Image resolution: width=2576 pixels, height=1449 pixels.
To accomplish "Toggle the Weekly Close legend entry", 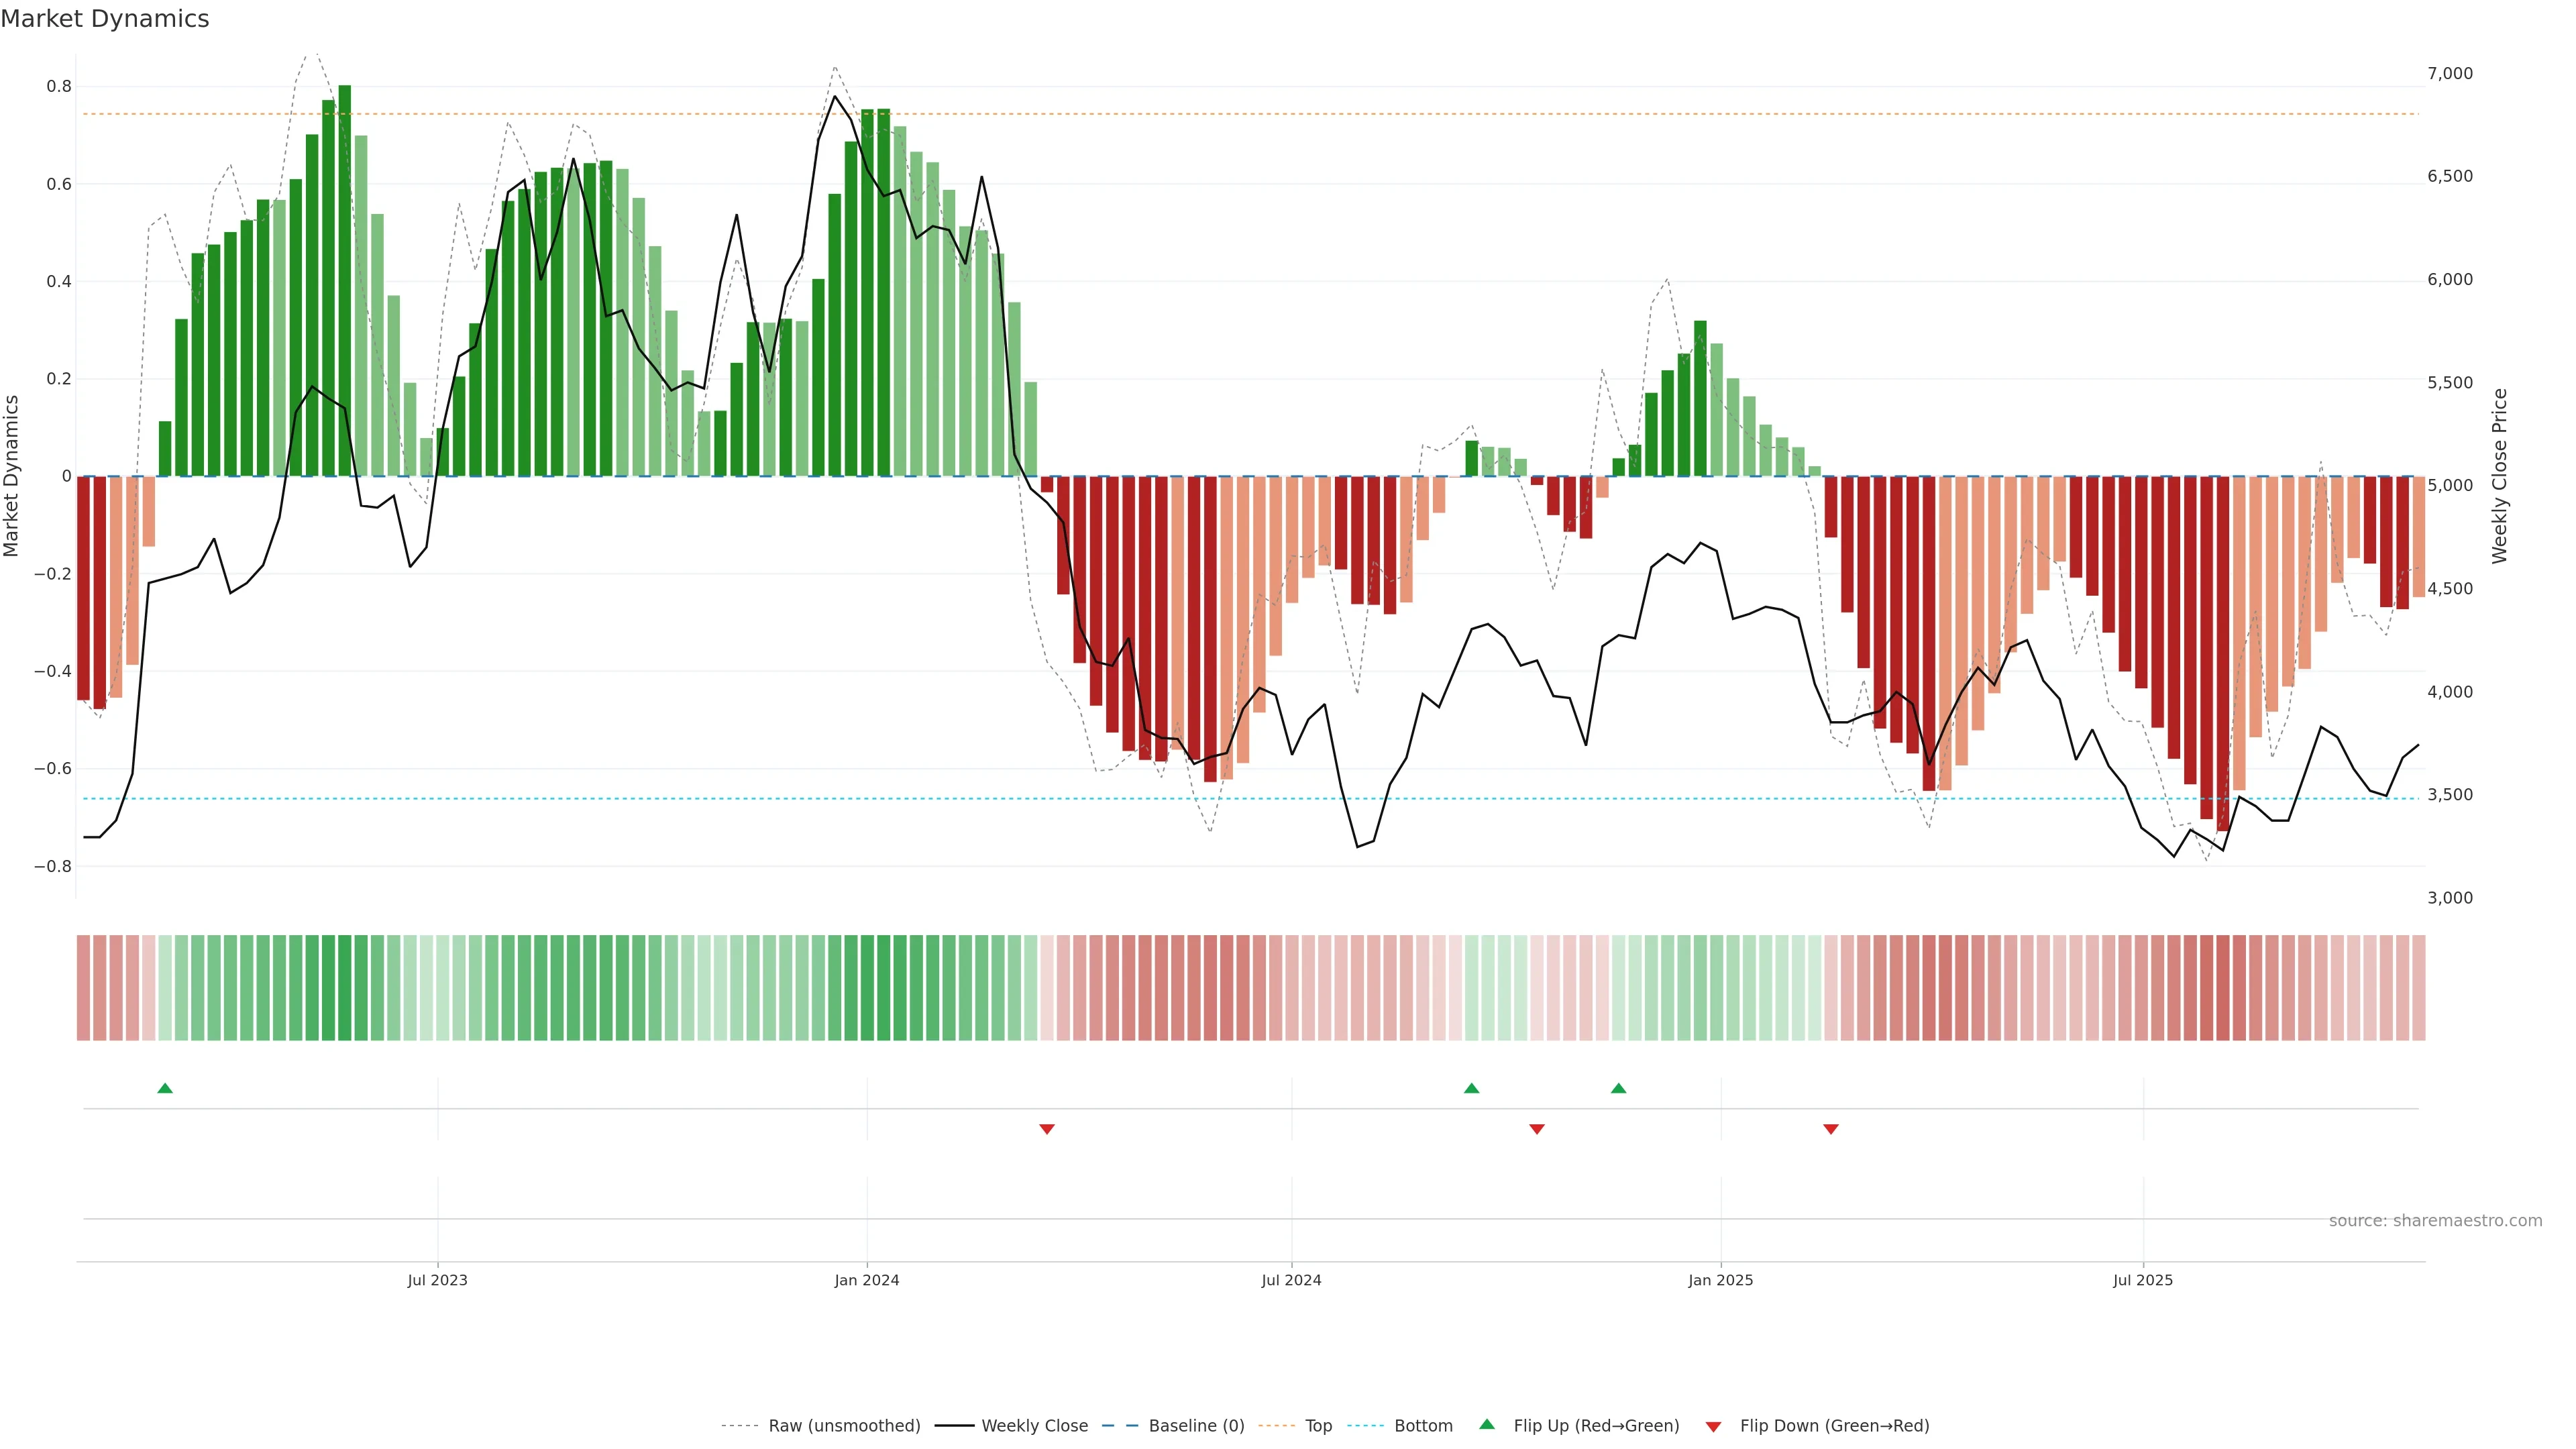I will (x=1034, y=1426).
